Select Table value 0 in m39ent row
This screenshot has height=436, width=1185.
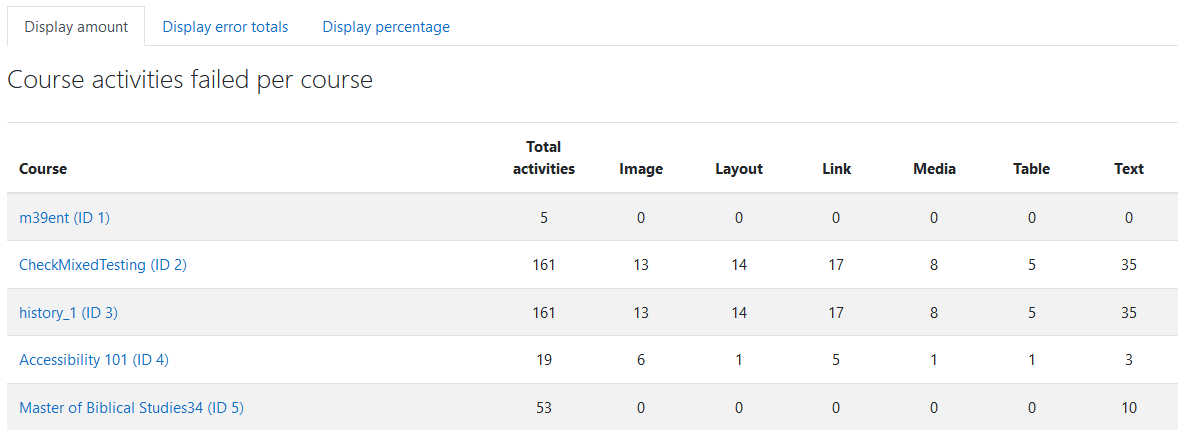point(1032,218)
